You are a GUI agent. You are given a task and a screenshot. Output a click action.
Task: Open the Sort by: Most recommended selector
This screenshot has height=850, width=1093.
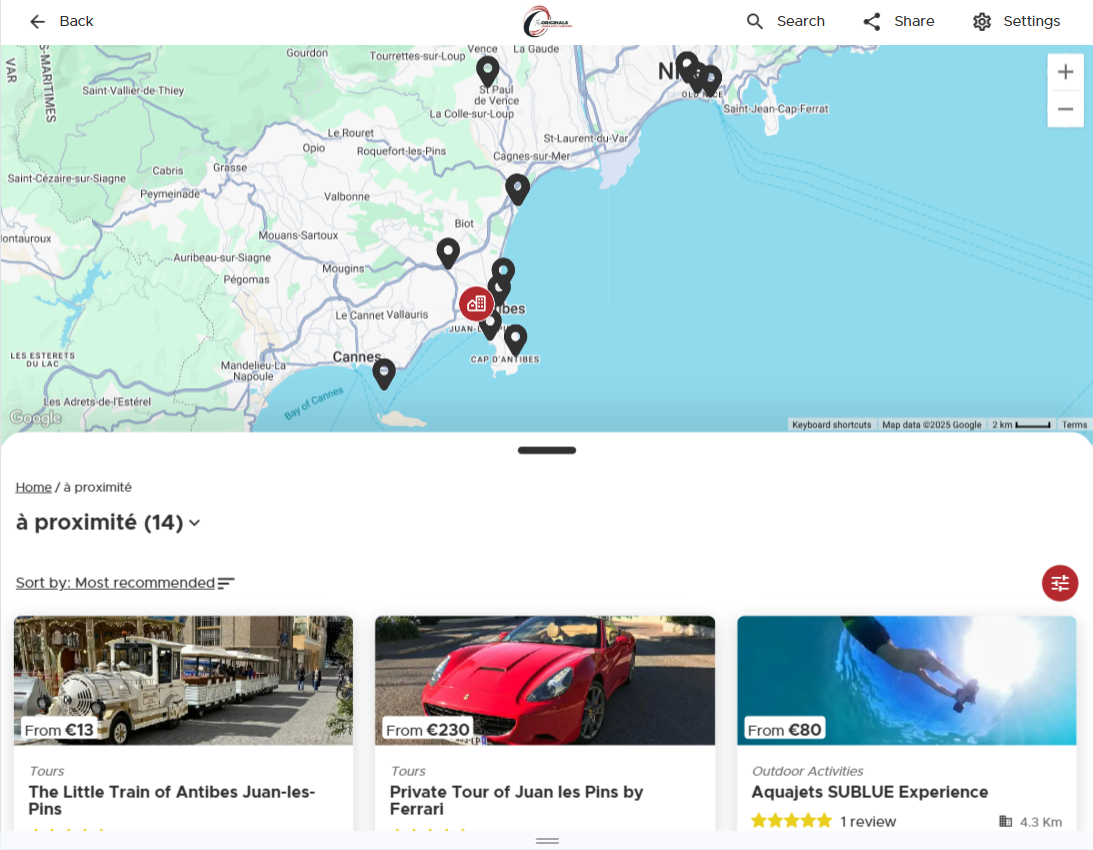tap(113, 582)
